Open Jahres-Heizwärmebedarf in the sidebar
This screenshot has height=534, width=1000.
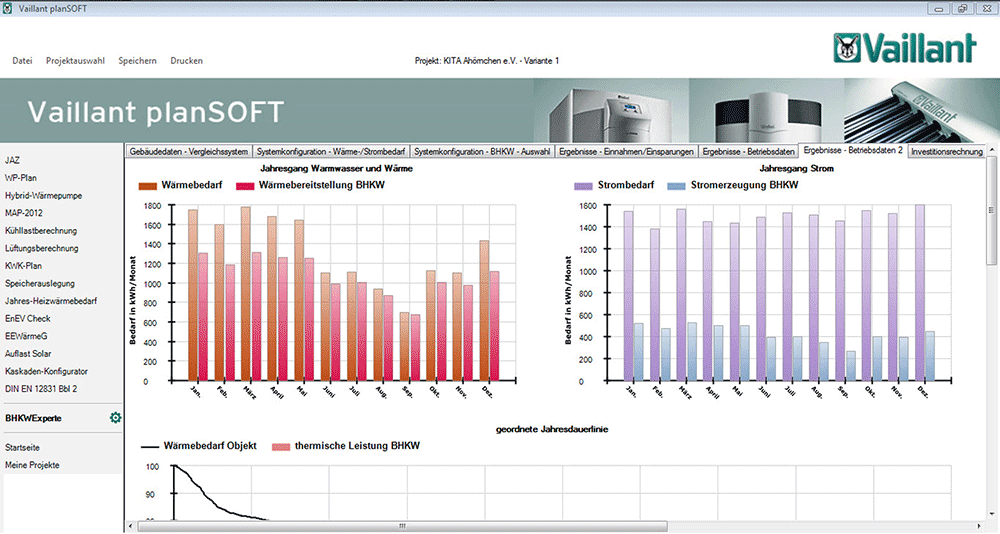point(51,301)
